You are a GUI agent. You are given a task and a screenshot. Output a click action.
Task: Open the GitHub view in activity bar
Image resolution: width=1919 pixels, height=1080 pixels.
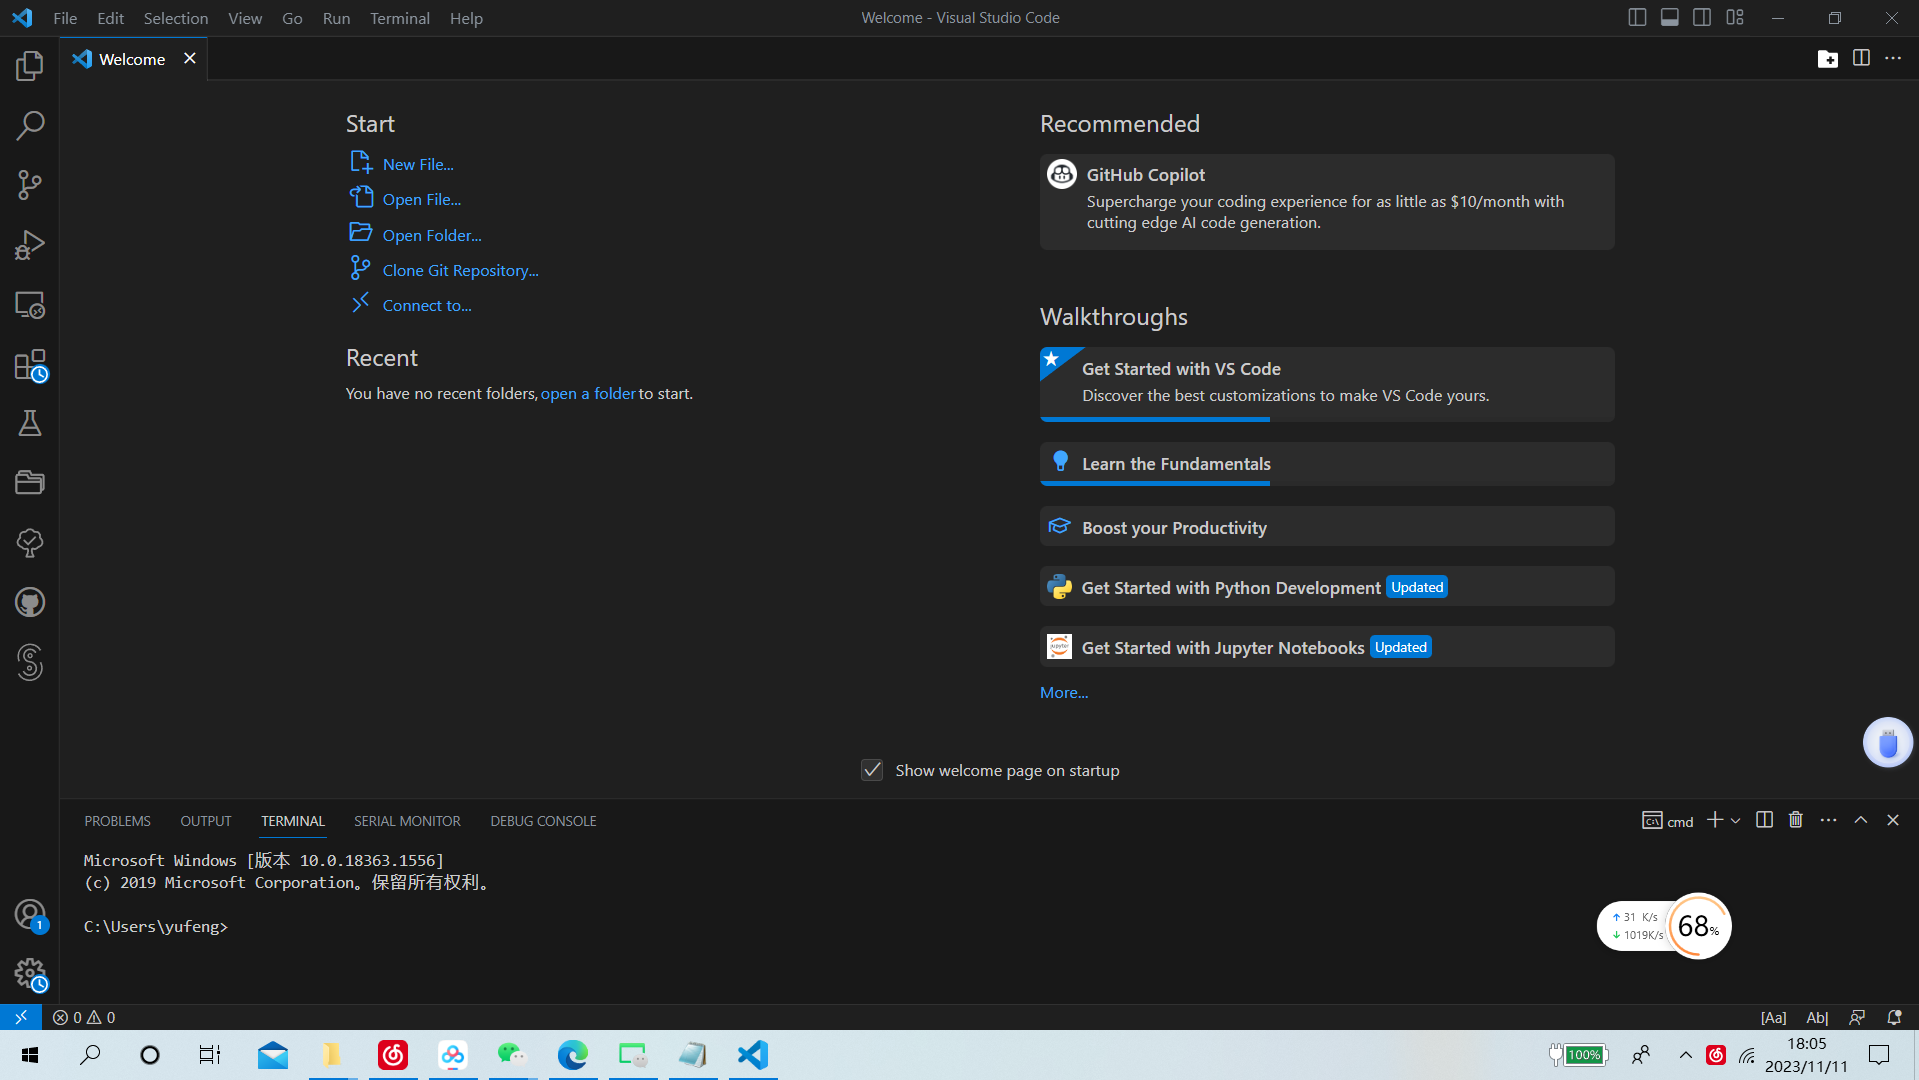30,602
